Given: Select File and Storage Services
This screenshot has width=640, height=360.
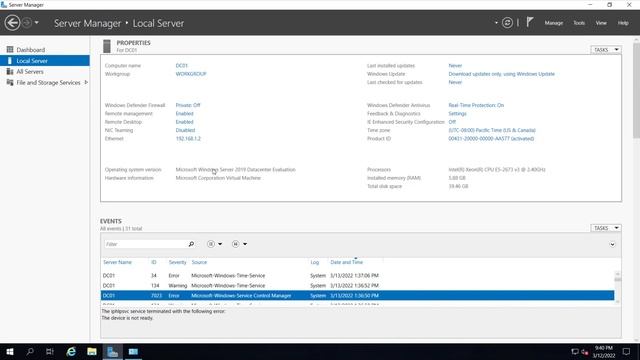Looking at the screenshot, I should [48, 82].
